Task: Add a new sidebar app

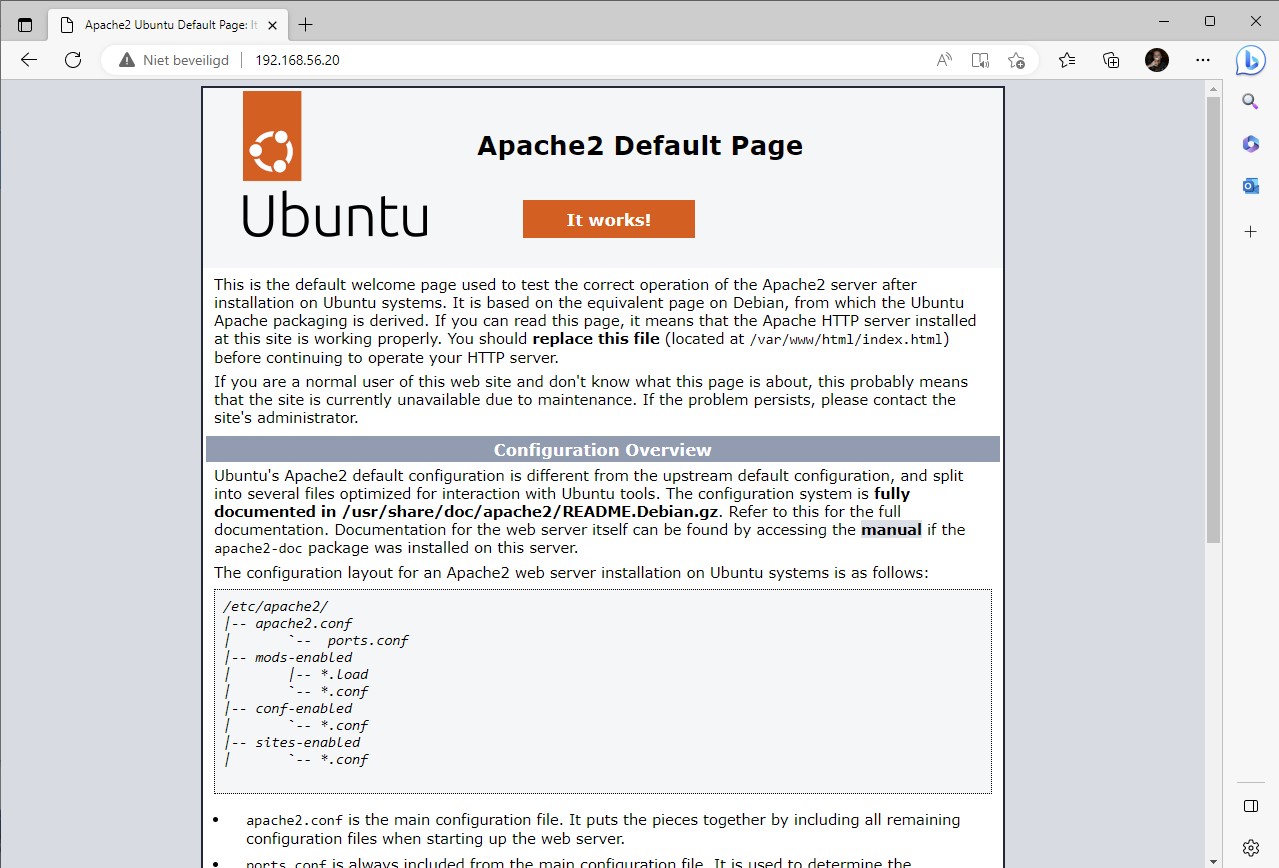Action: (x=1250, y=231)
